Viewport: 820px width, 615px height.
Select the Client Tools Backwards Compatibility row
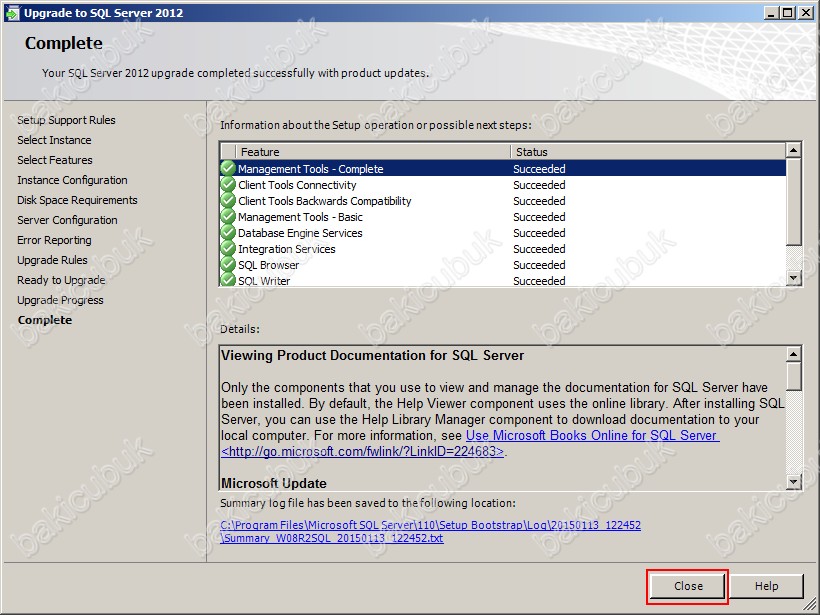point(503,201)
